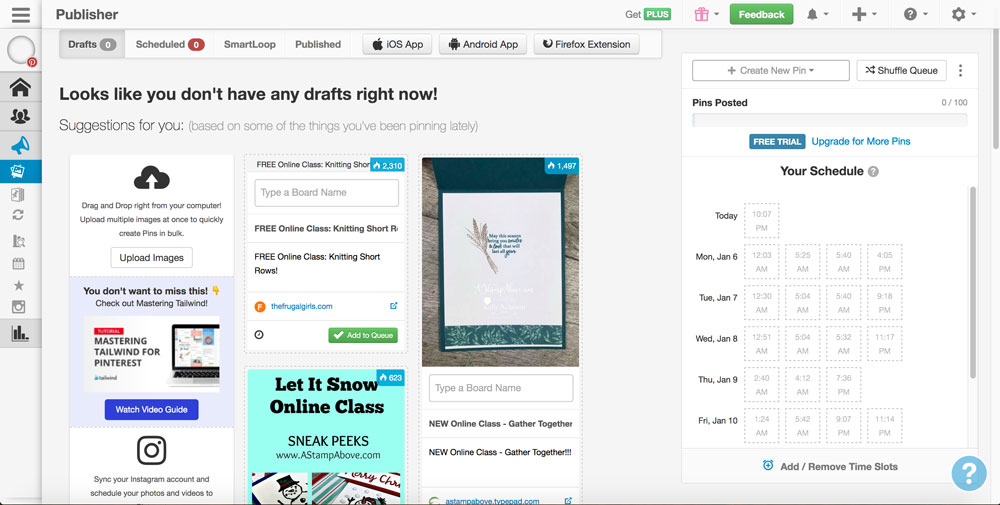Screen dimensions: 1000x505
Task: Select Today 10:07 PM time slot
Action: click(x=761, y=221)
